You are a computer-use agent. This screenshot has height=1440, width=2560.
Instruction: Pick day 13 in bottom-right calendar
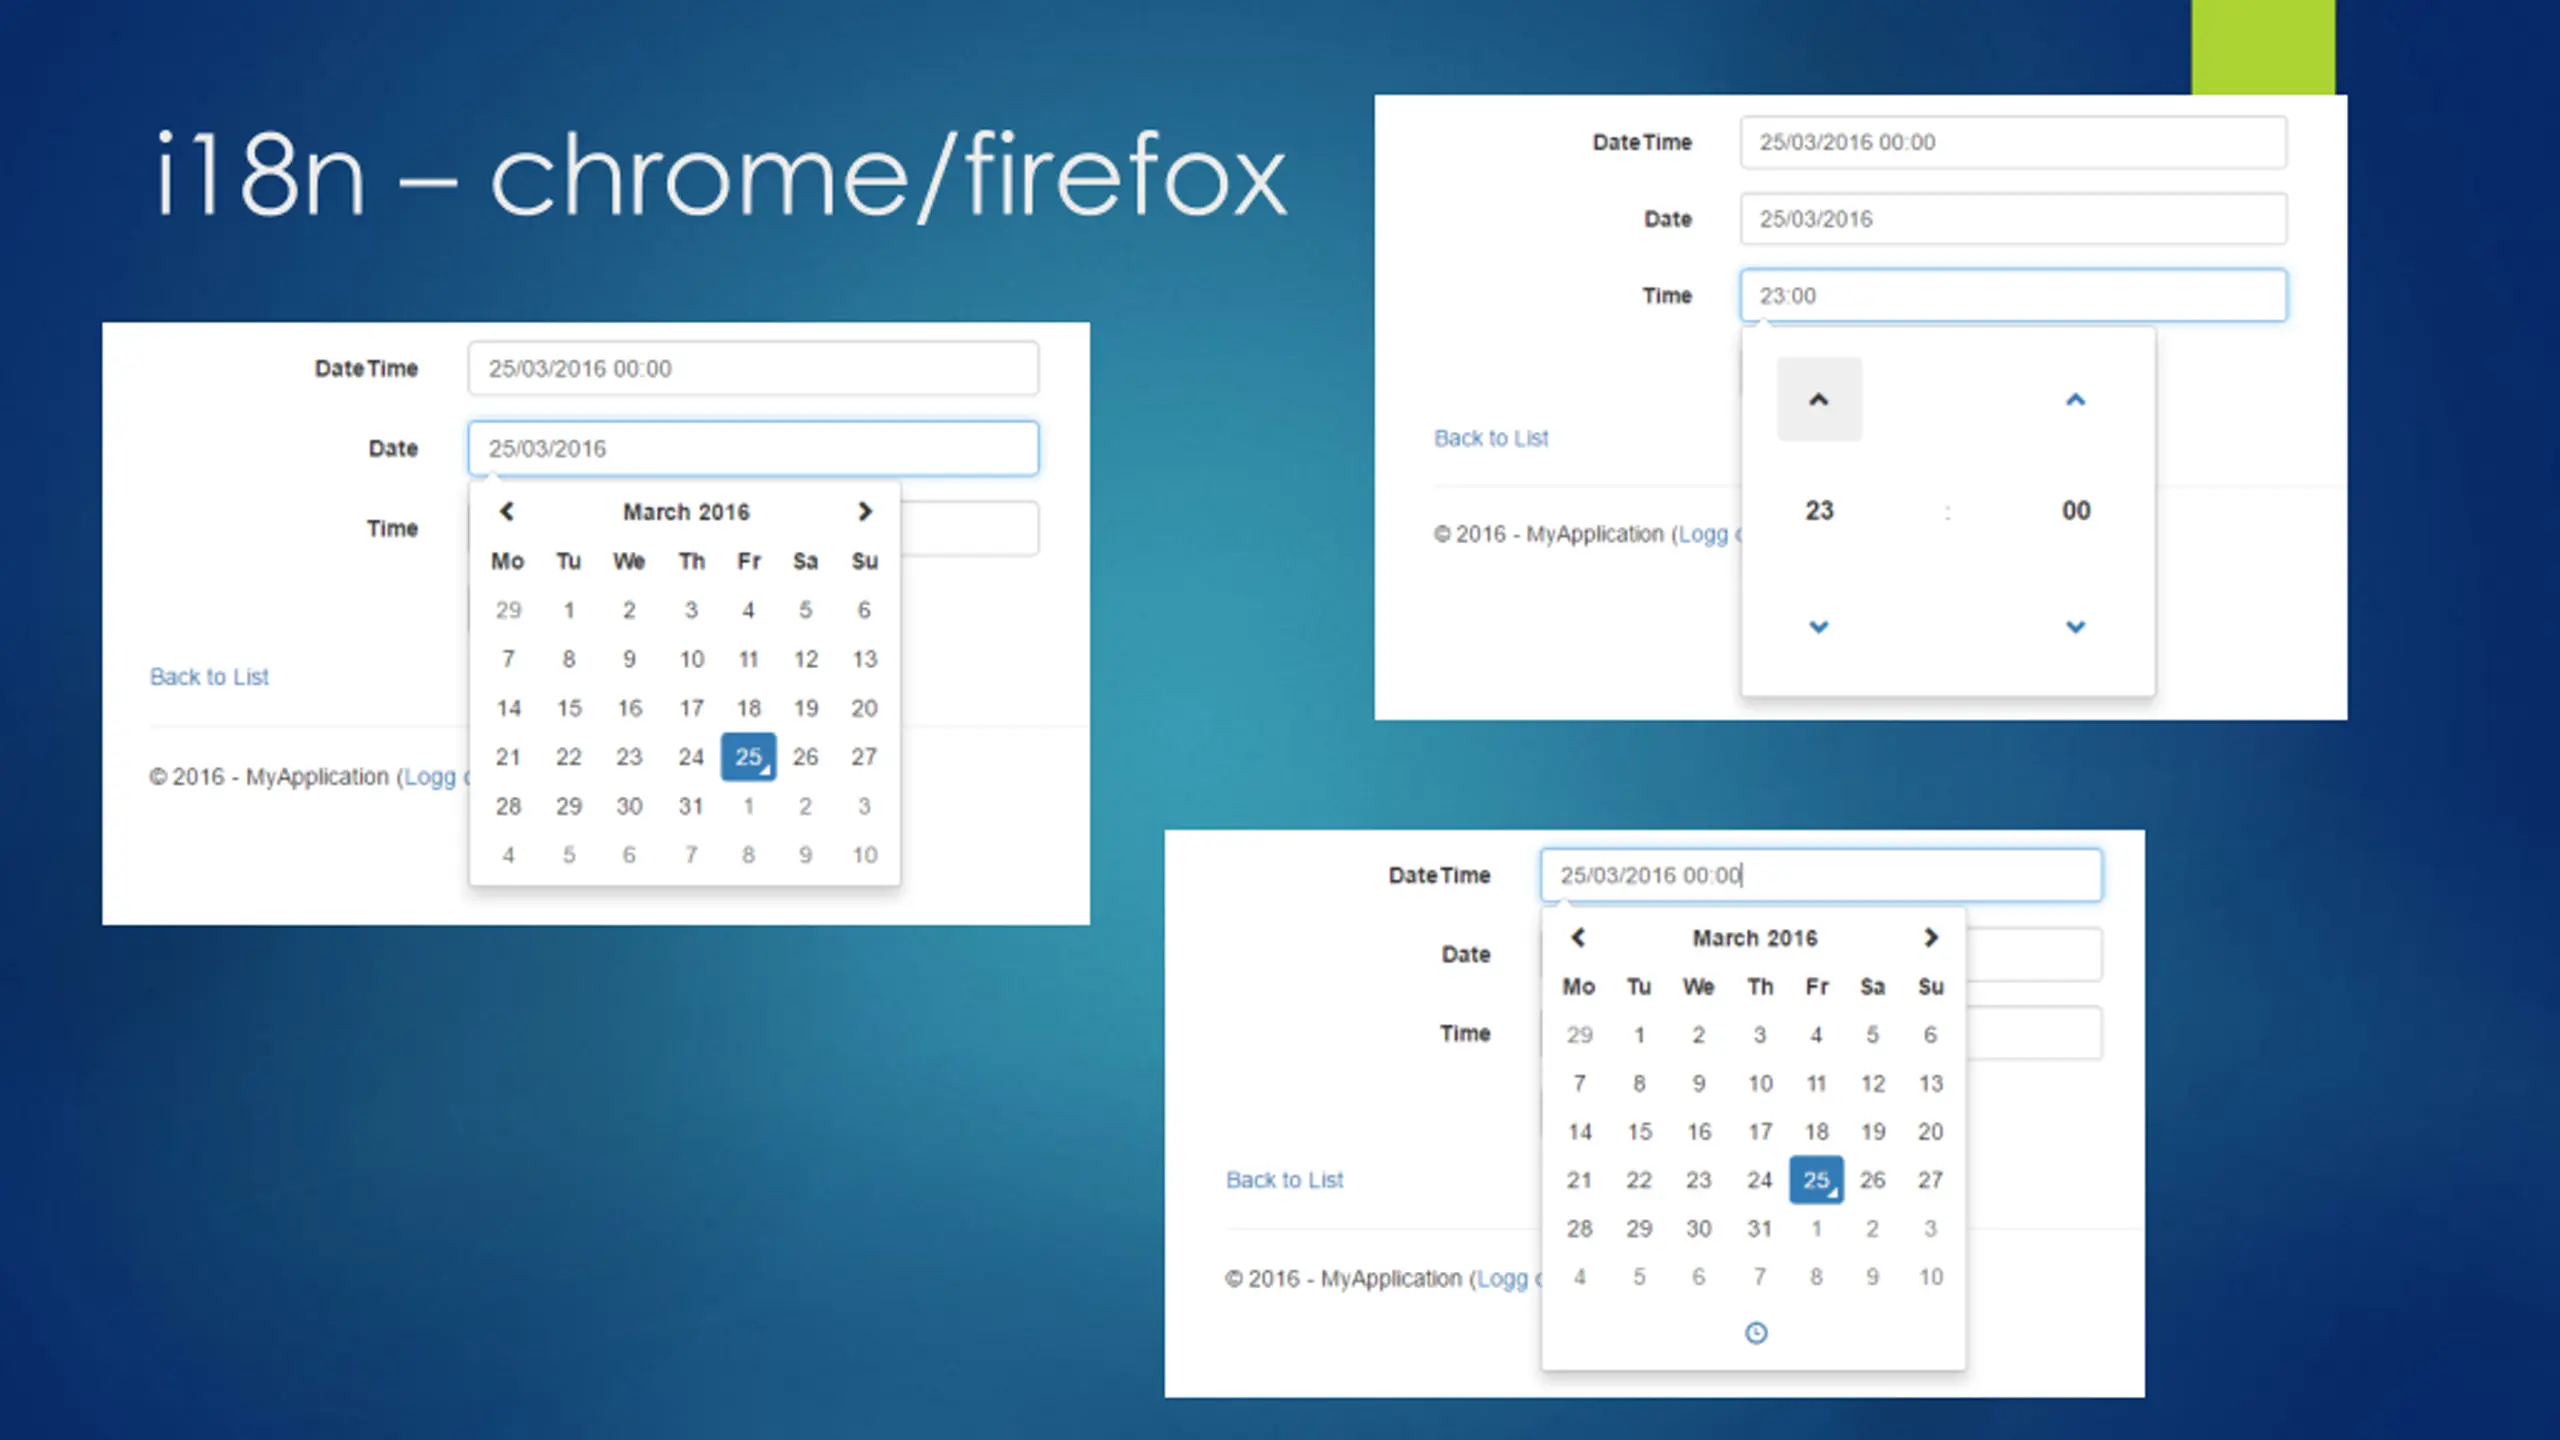(x=1930, y=1083)
